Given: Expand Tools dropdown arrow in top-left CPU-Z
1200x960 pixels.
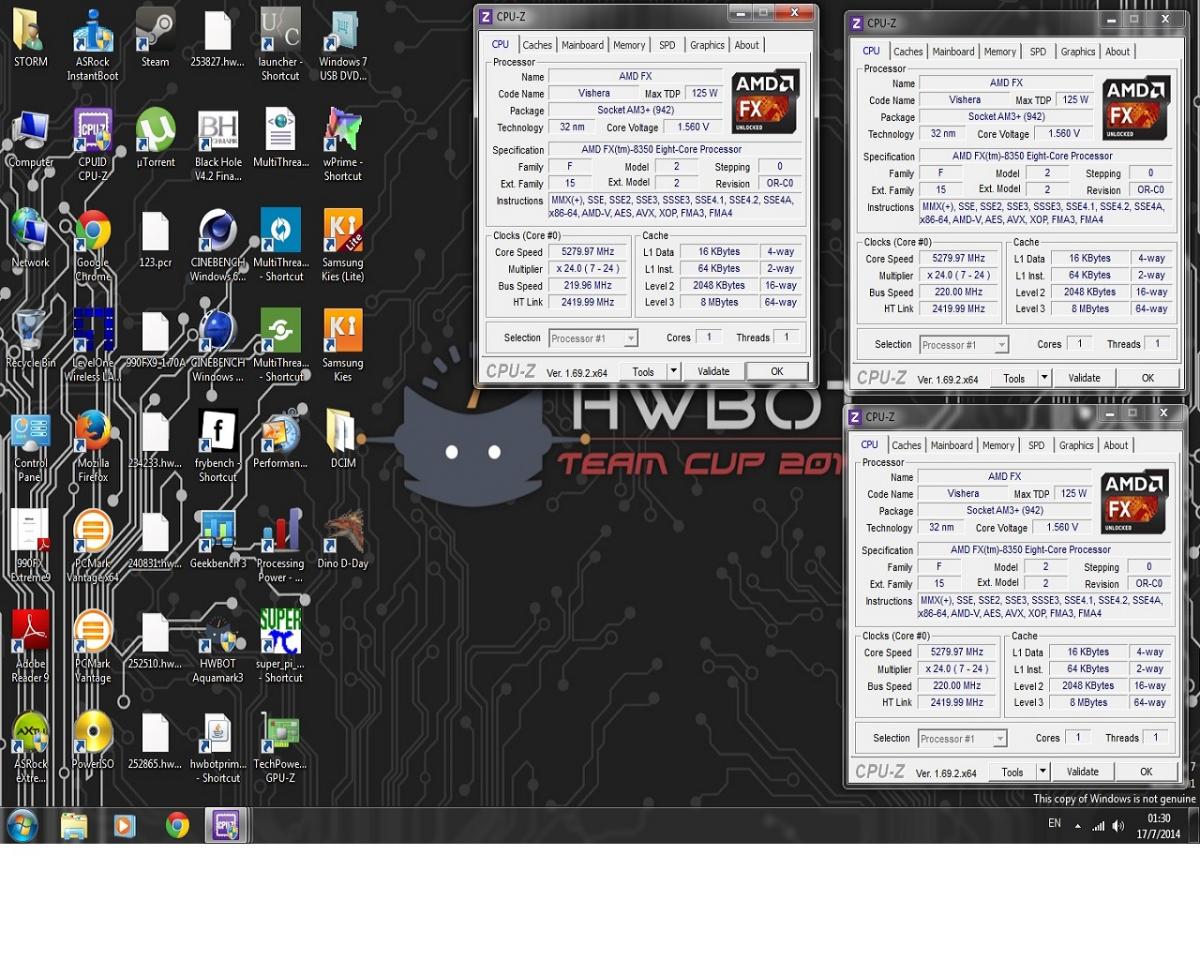Looking at the screenshot, I should [673, 371].
